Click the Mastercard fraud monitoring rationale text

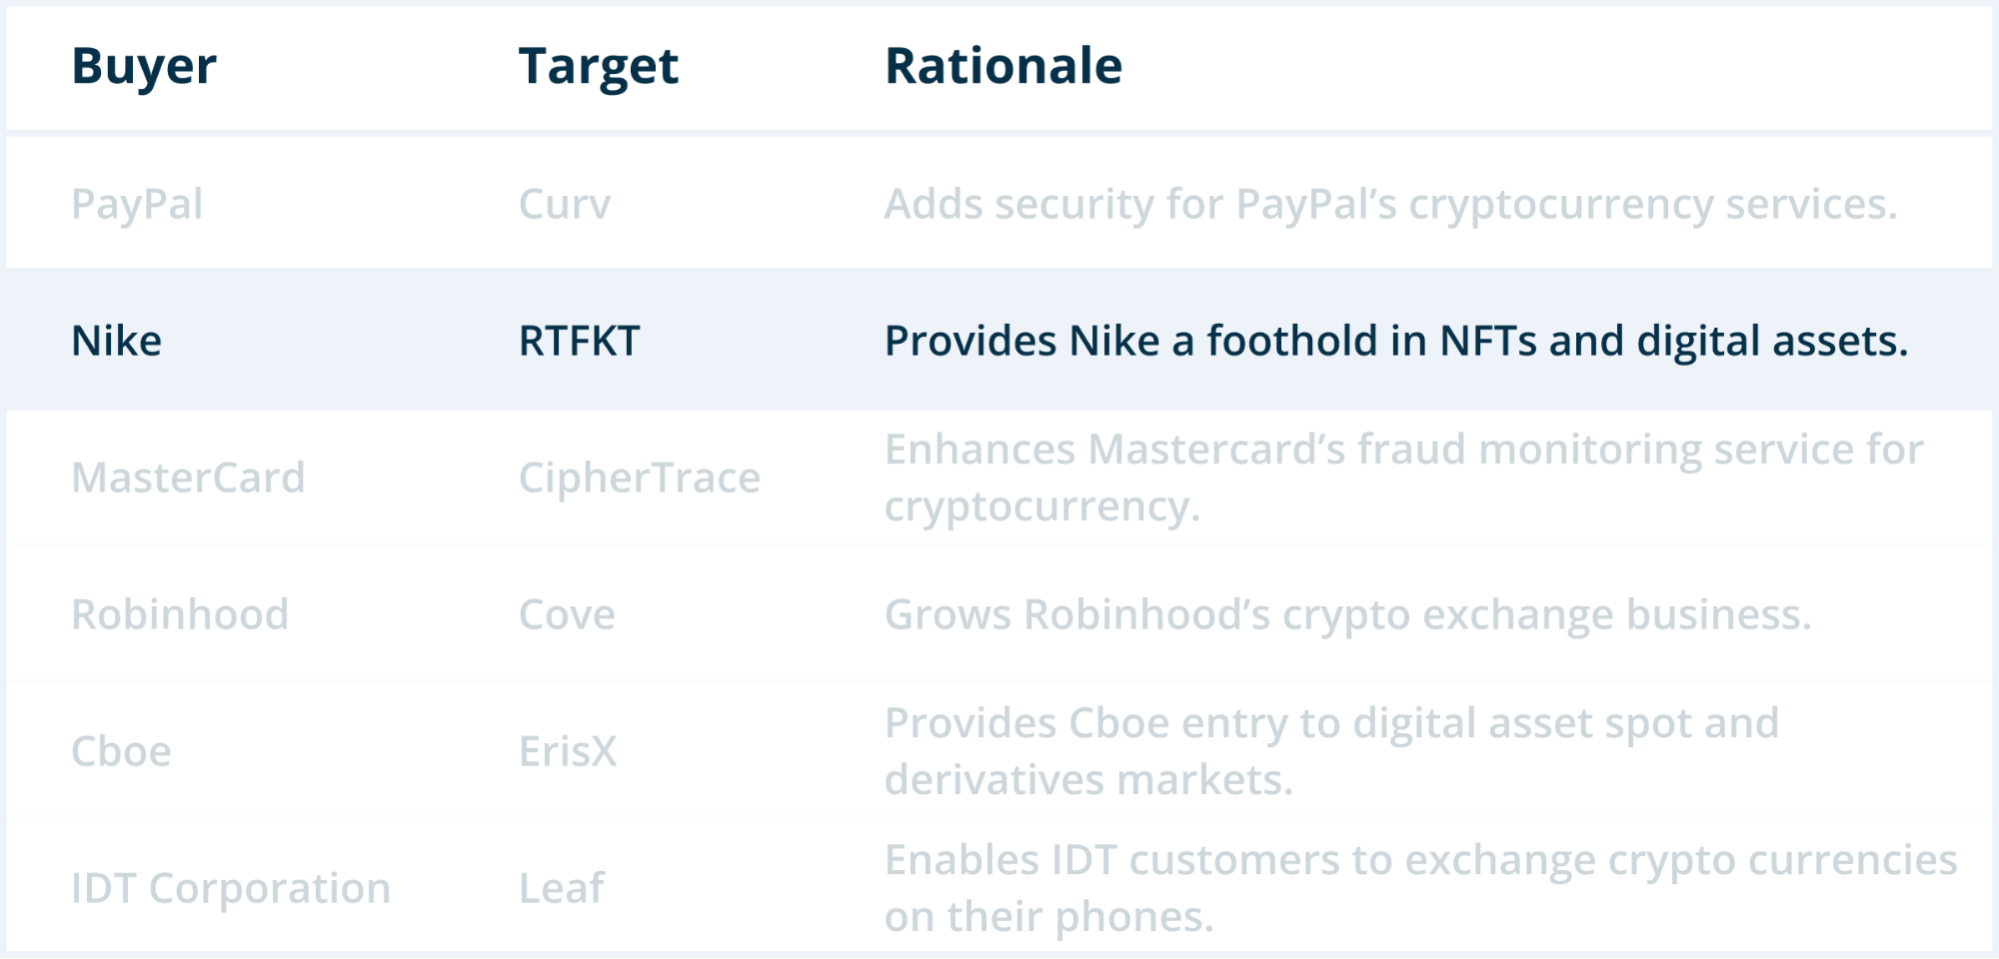tap(1402, 477)
